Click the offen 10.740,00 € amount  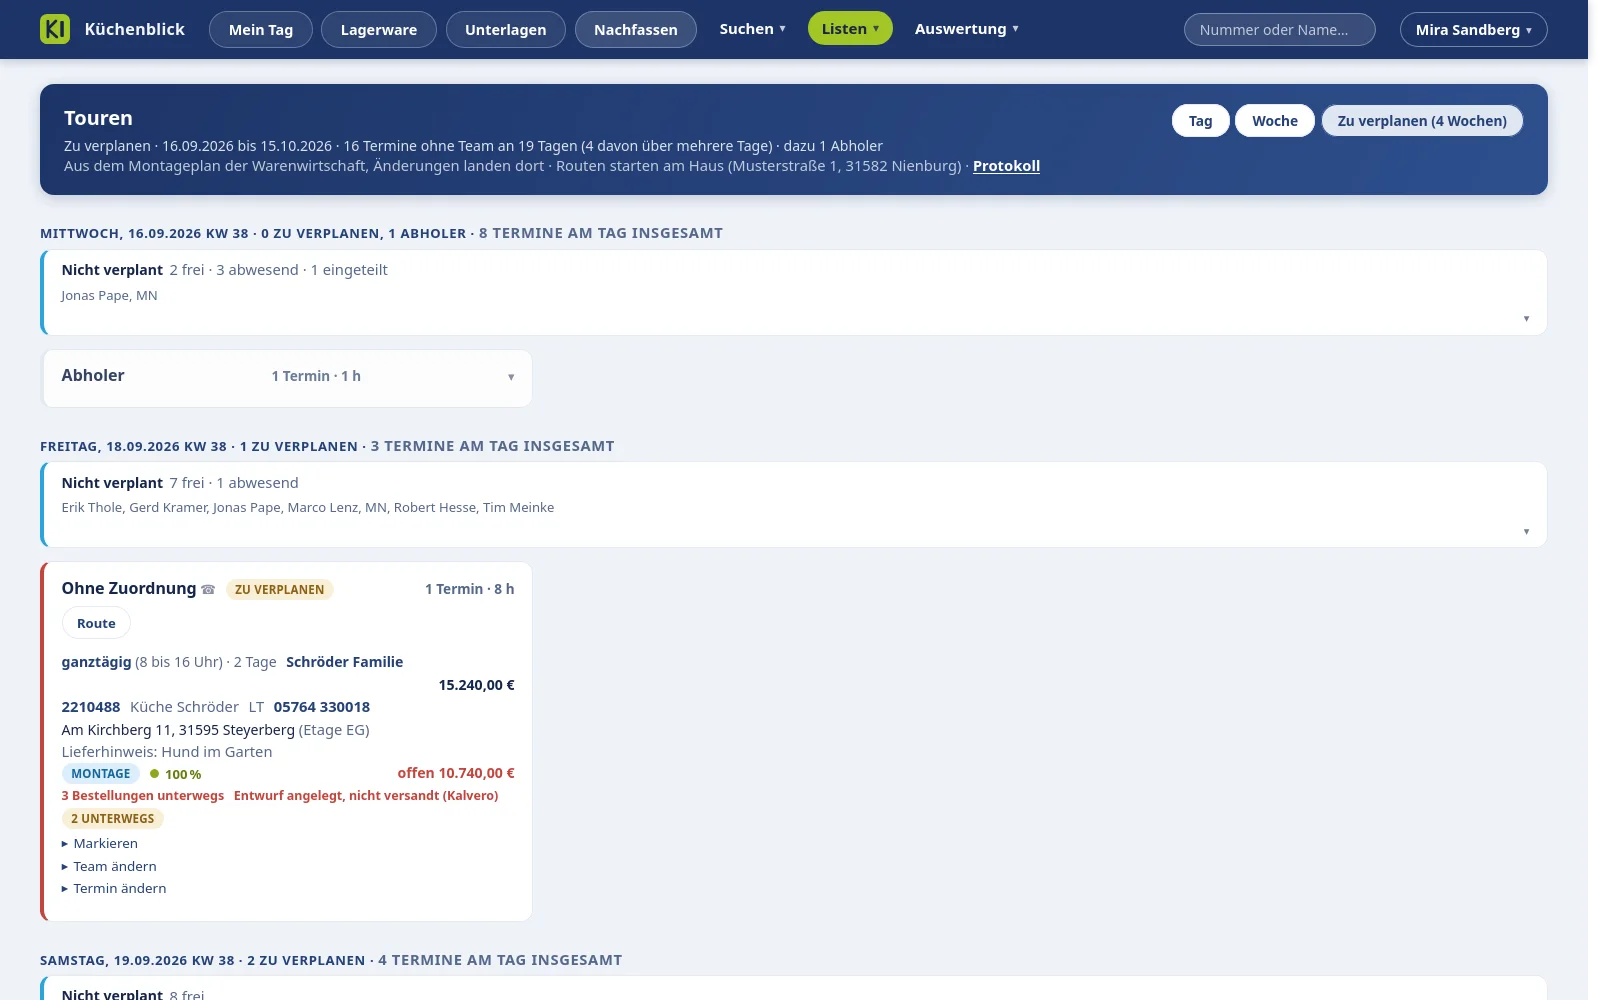pyautogui.click(x=456, y=773)
